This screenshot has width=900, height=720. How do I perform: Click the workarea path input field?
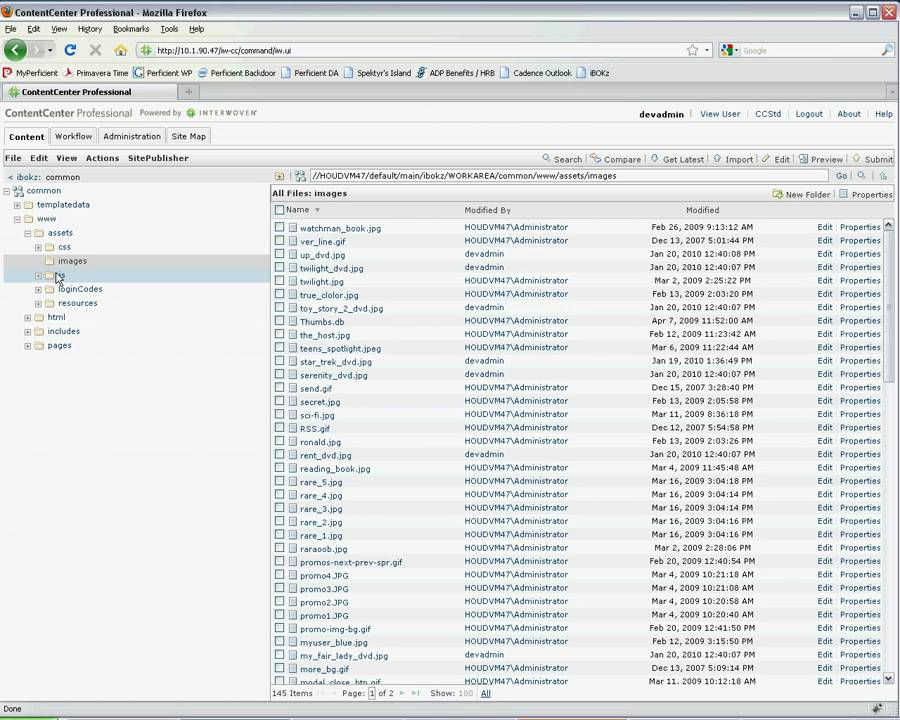click(x=569, y=176)
